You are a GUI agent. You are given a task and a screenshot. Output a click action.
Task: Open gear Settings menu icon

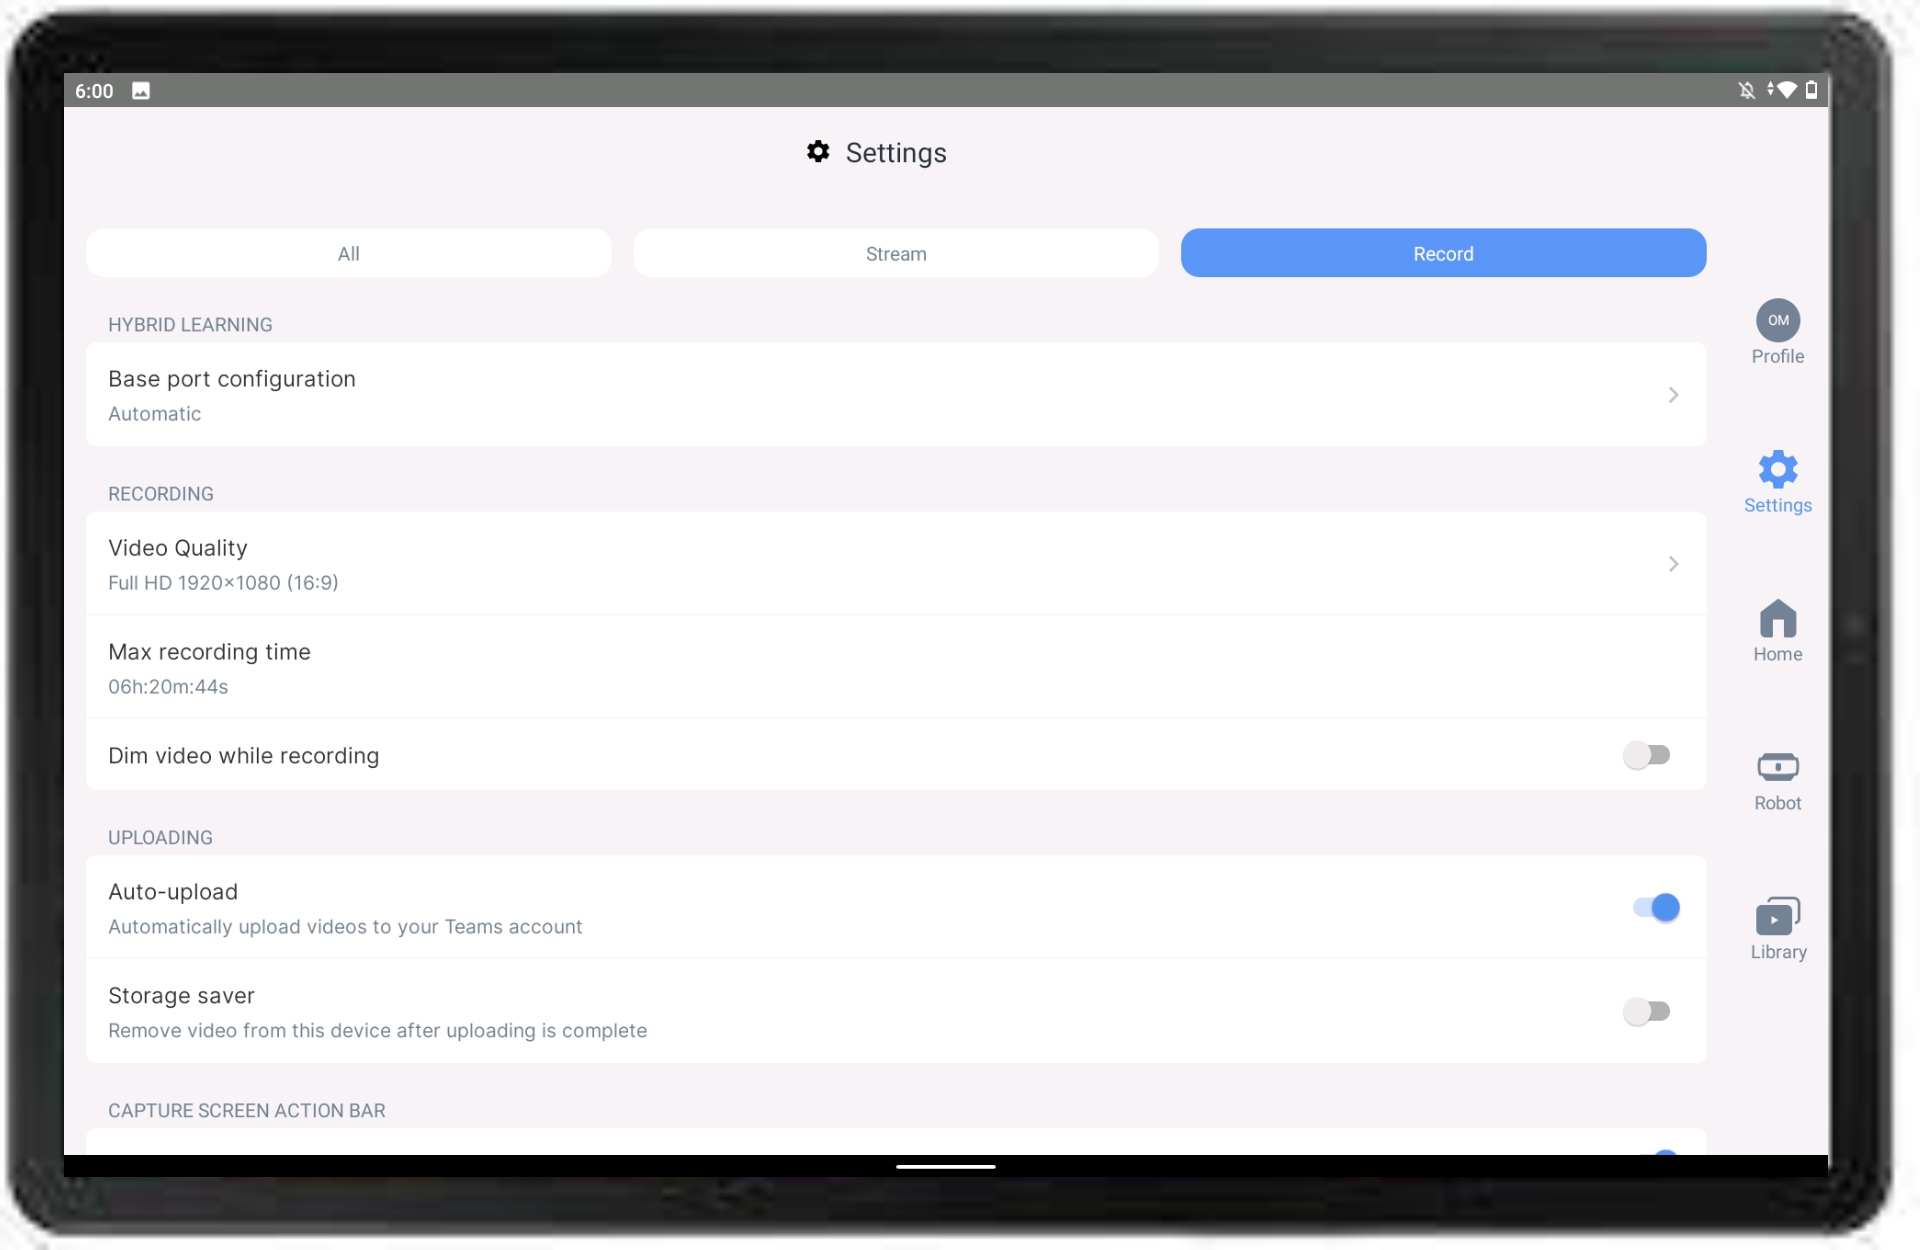tap(1777, 468)
